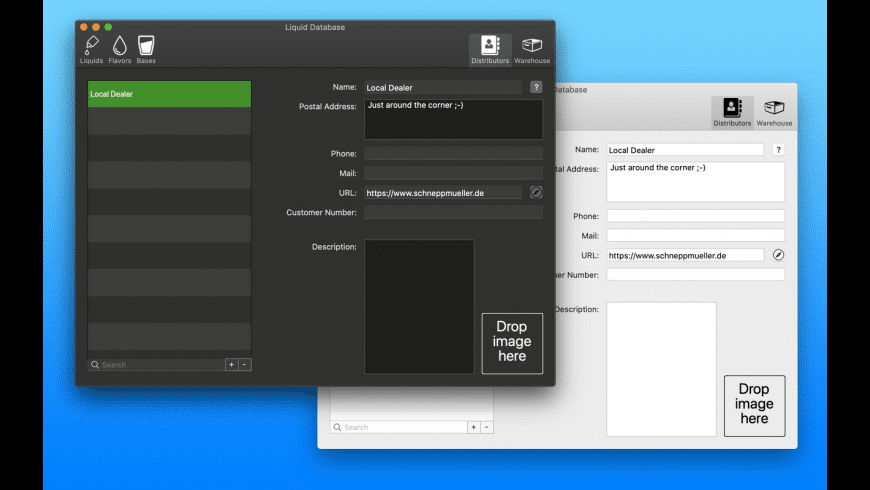Screen dimensions: 870x490
Task: Click the search magnifier icon in light window
Action: click(x=337, y=427)
